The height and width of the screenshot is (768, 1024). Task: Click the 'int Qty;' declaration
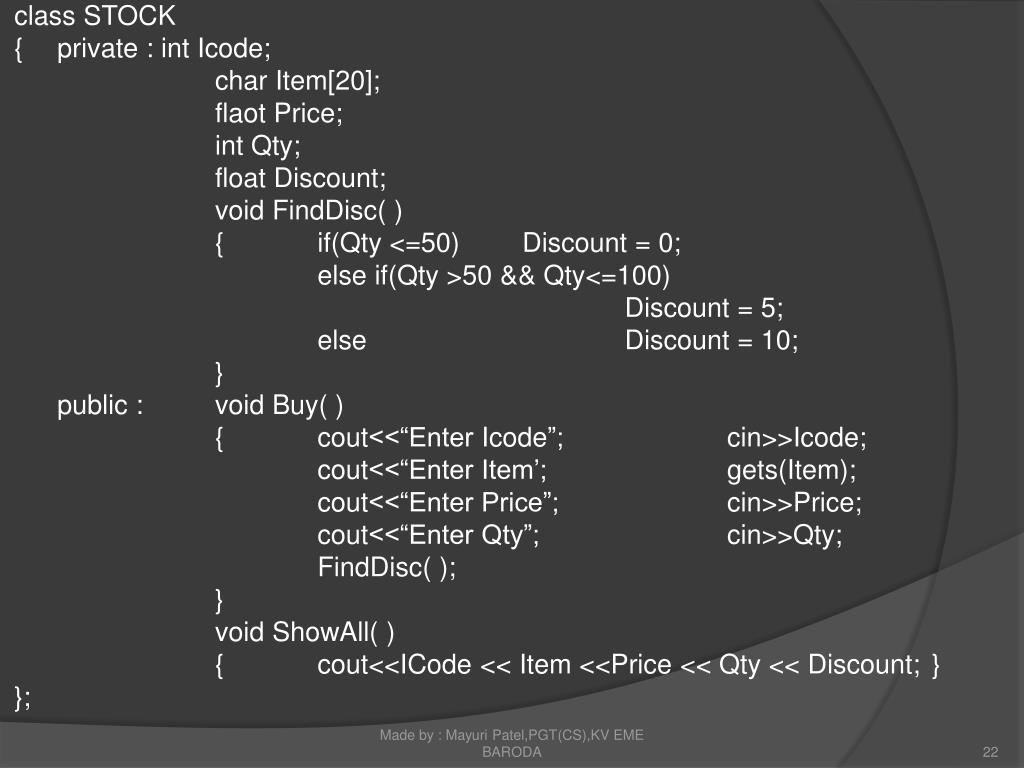[x=258, y=146]
